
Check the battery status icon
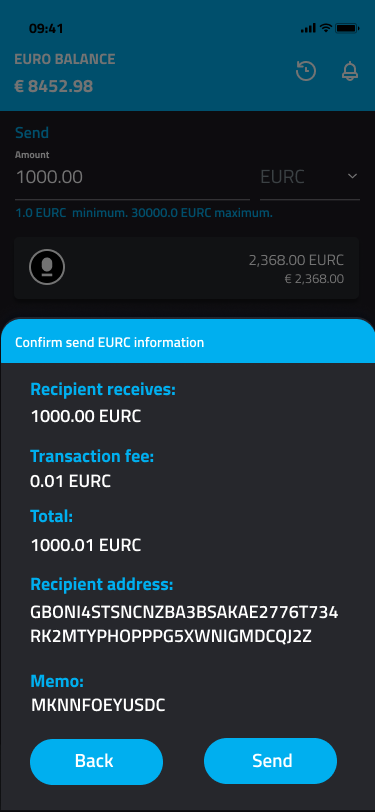(348, 28)
